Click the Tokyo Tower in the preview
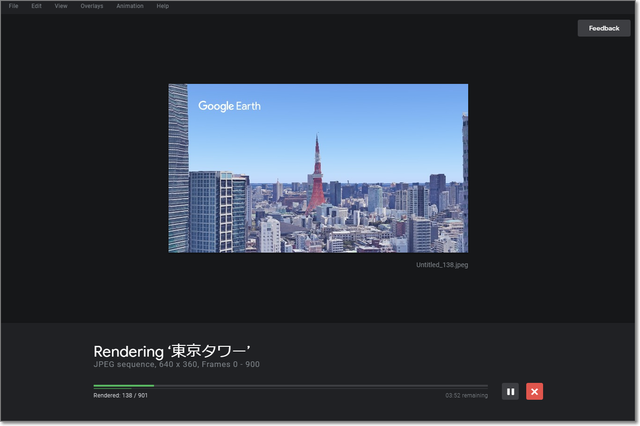The height and width of the screenshot is (426, 640). [x=317, y=175]
